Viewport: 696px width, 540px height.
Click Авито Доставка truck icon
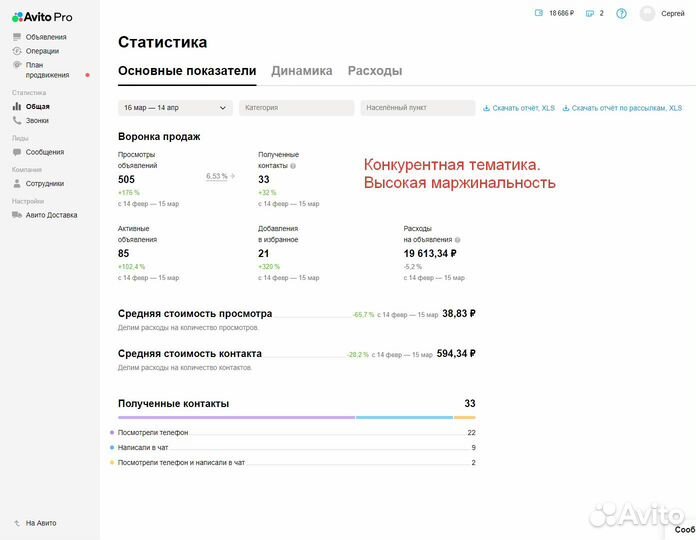click(17, 215)
